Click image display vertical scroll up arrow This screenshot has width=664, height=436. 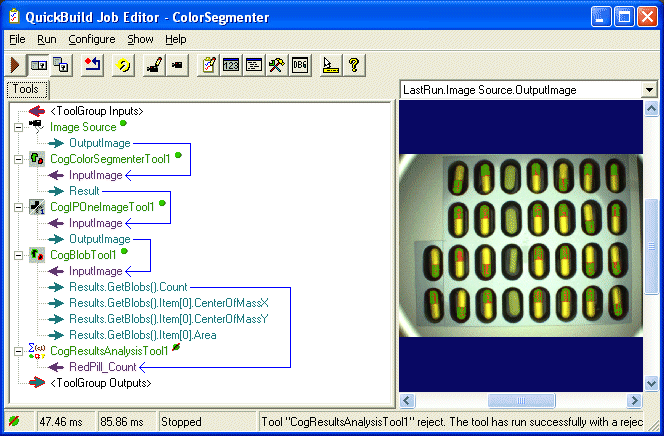(x=651, y=109)
